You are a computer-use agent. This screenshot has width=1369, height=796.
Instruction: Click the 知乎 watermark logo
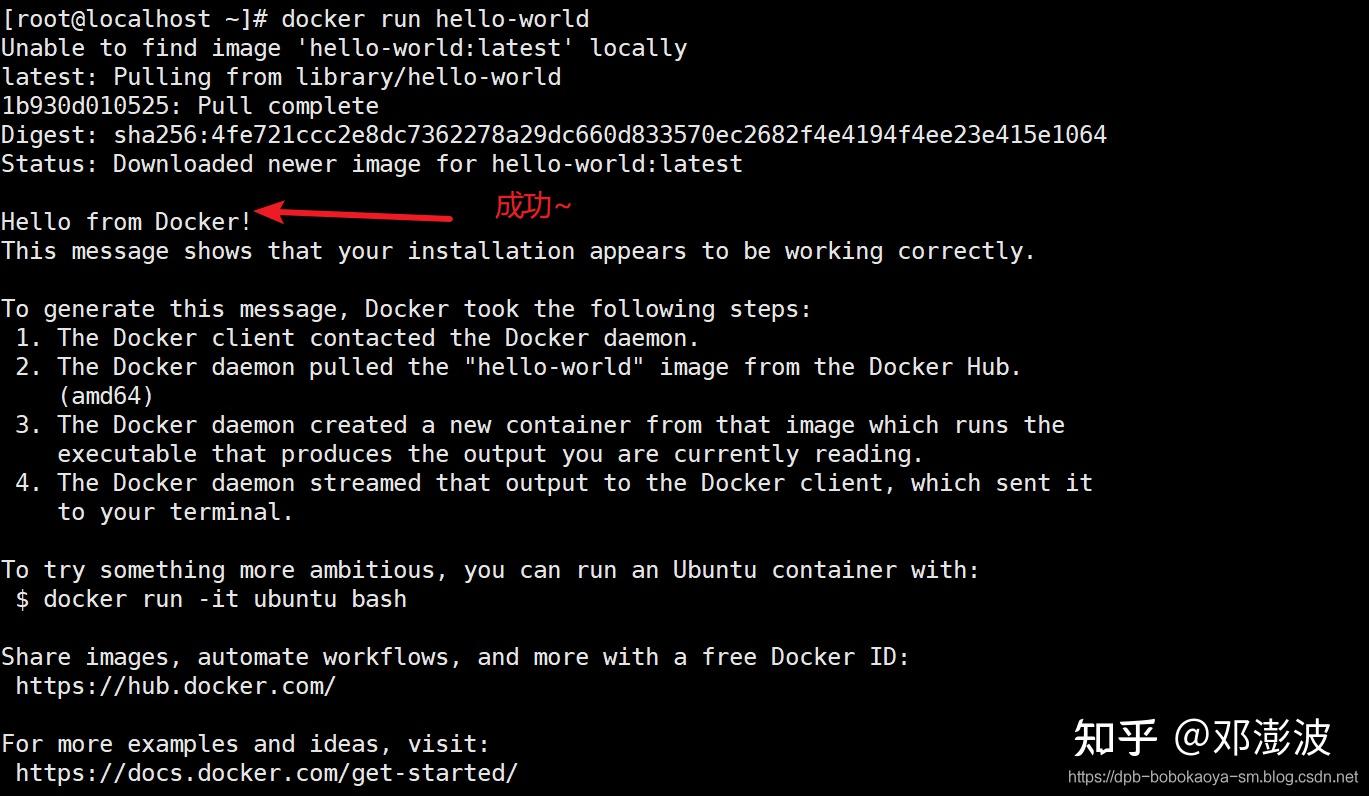(1114, 738)
